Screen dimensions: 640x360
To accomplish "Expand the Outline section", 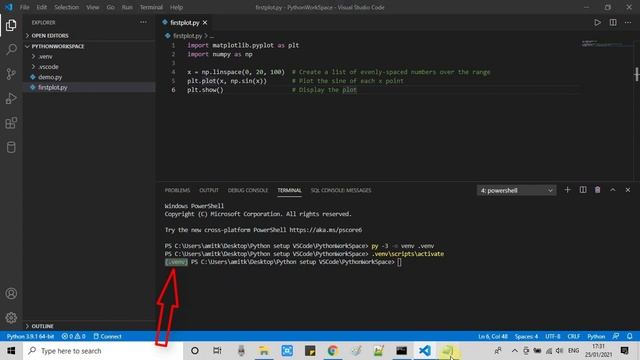I will click(x=89, y=326).
